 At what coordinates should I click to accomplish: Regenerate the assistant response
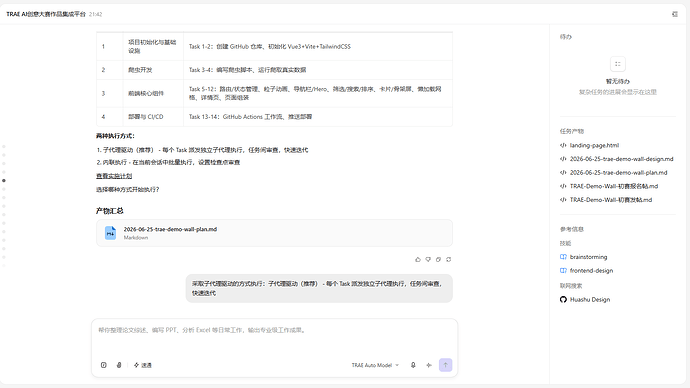pyautogui.click(x=448, y=260)
